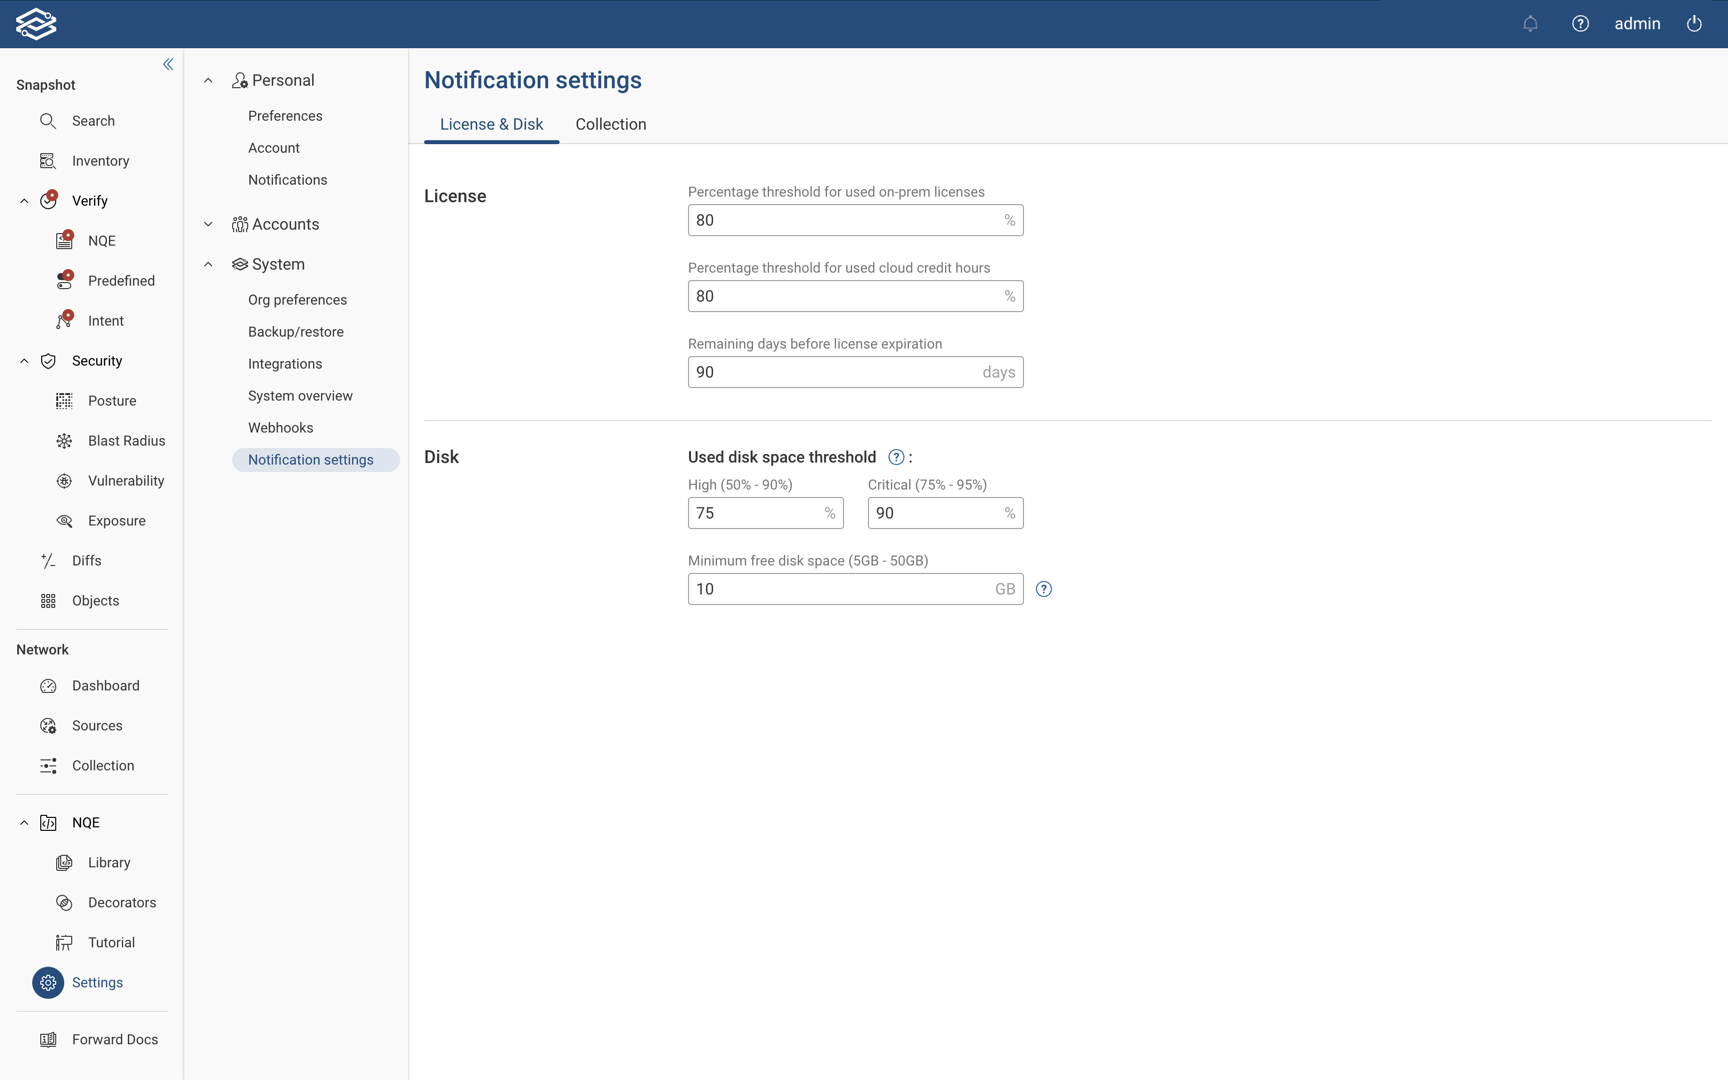Screen dimensions: 1728x1080
Task: Click the logout power icon
Action: (1693, 23)
